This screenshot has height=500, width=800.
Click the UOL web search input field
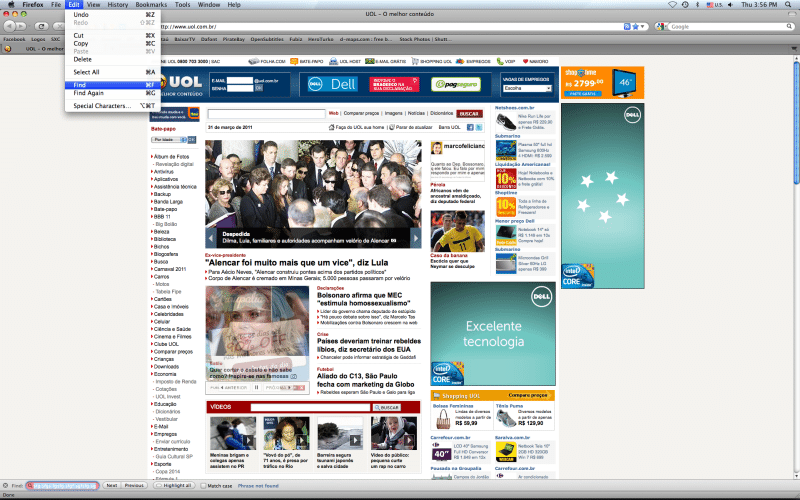point(266,114)
